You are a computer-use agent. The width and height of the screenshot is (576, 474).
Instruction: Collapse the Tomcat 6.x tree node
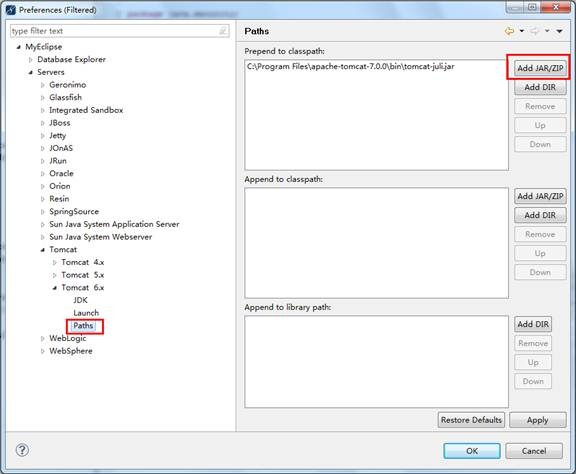54,288
